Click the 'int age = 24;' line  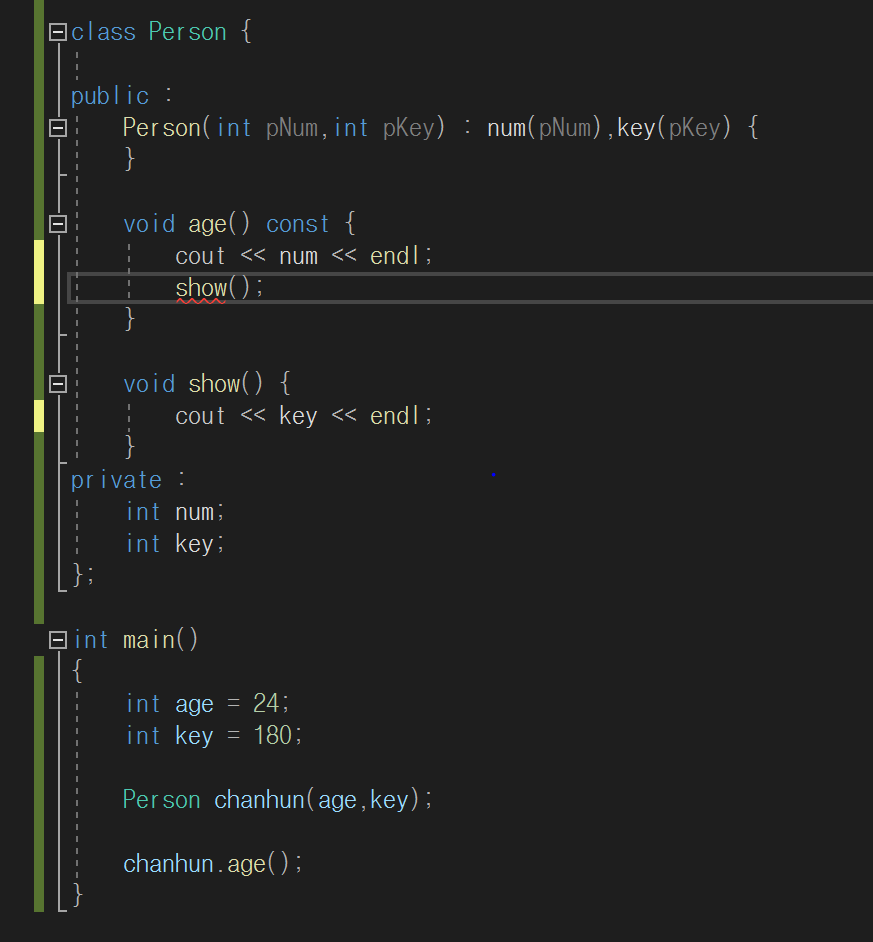pyautogui.click(x=207, y=704)
